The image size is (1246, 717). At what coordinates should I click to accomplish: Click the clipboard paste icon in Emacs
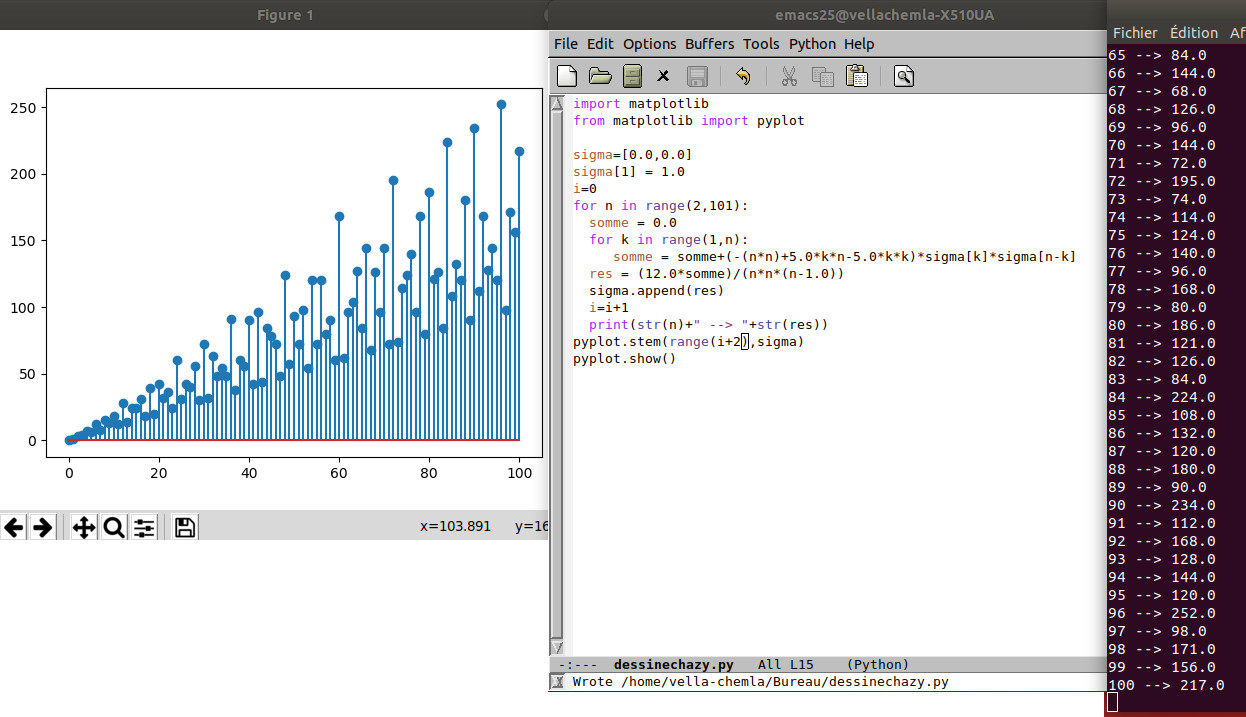(856, 76)
